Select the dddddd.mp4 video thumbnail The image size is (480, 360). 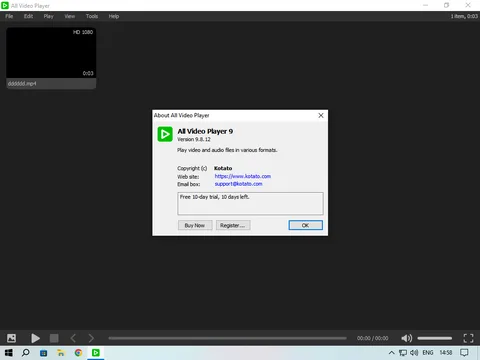51,58
